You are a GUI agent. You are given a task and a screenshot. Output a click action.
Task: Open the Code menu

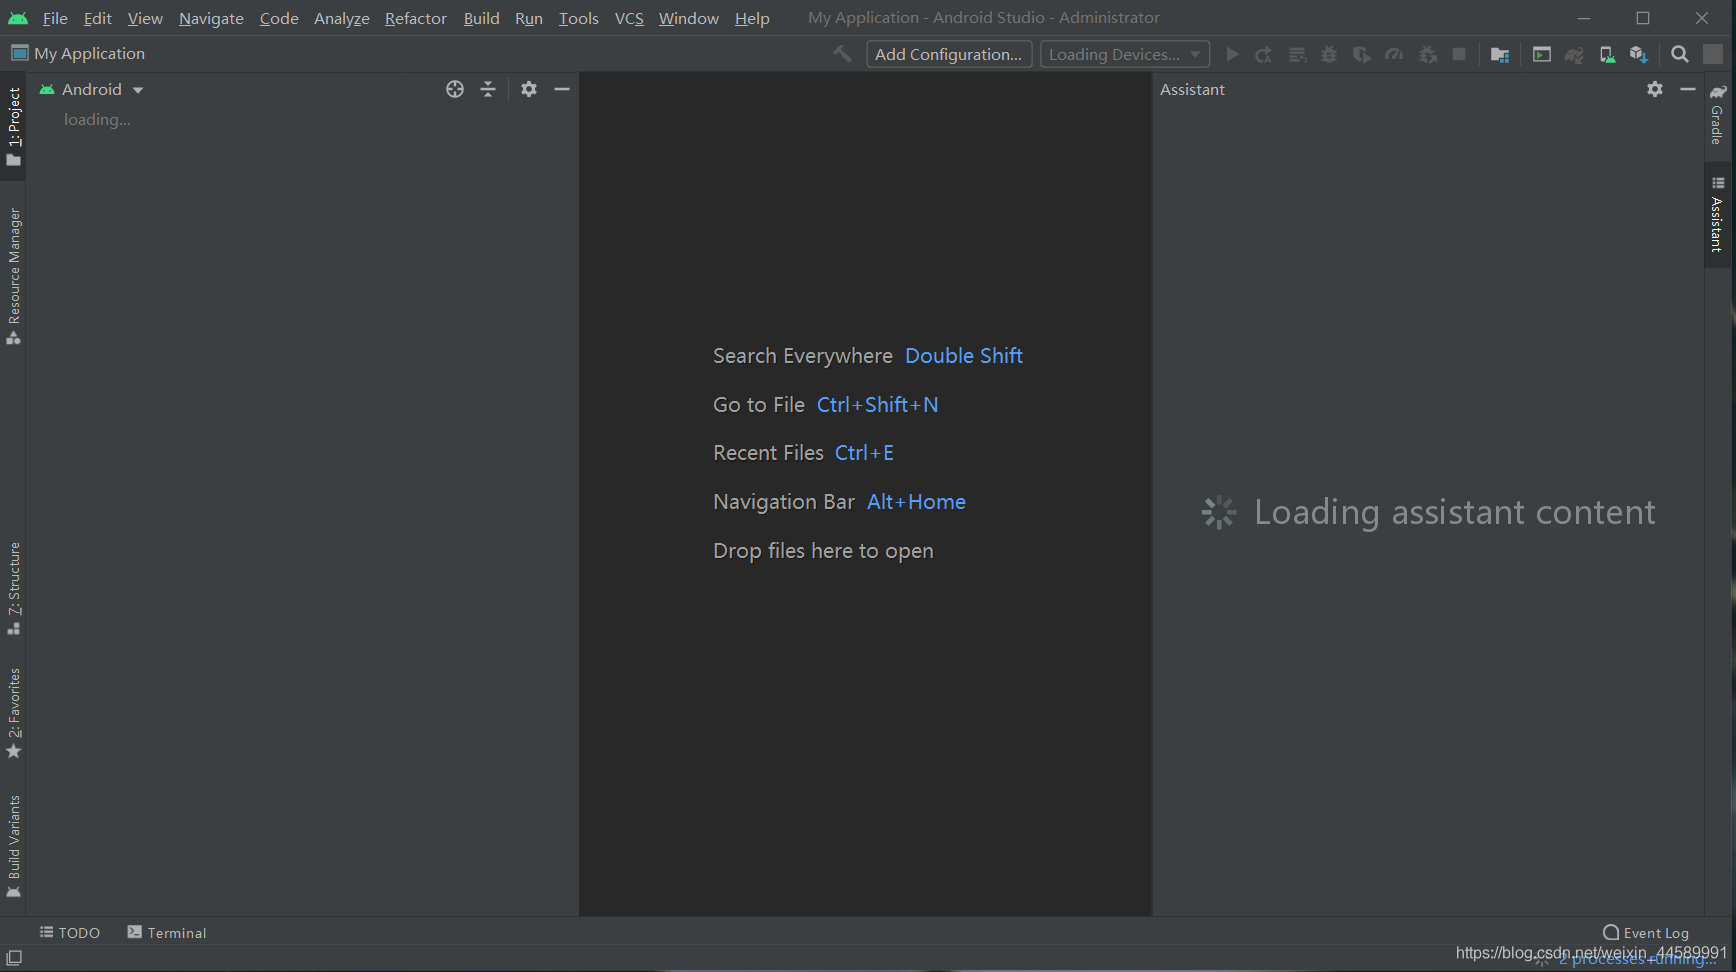(x=279, y=18)
